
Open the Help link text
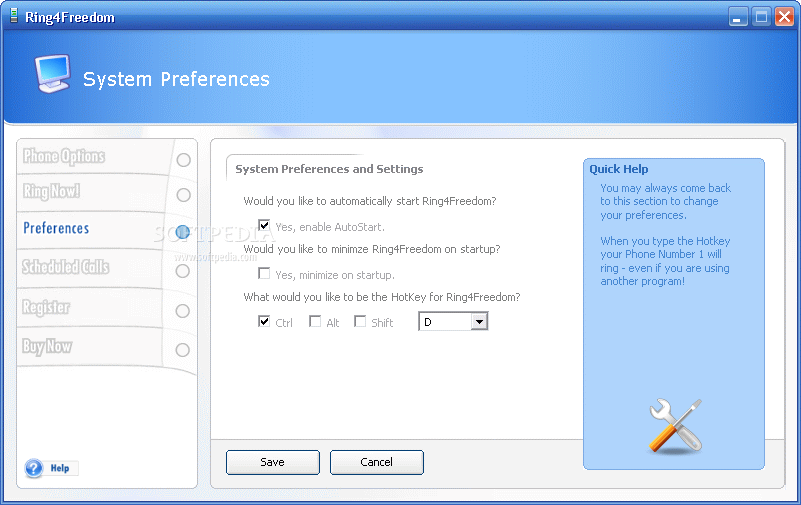point(60,468)
